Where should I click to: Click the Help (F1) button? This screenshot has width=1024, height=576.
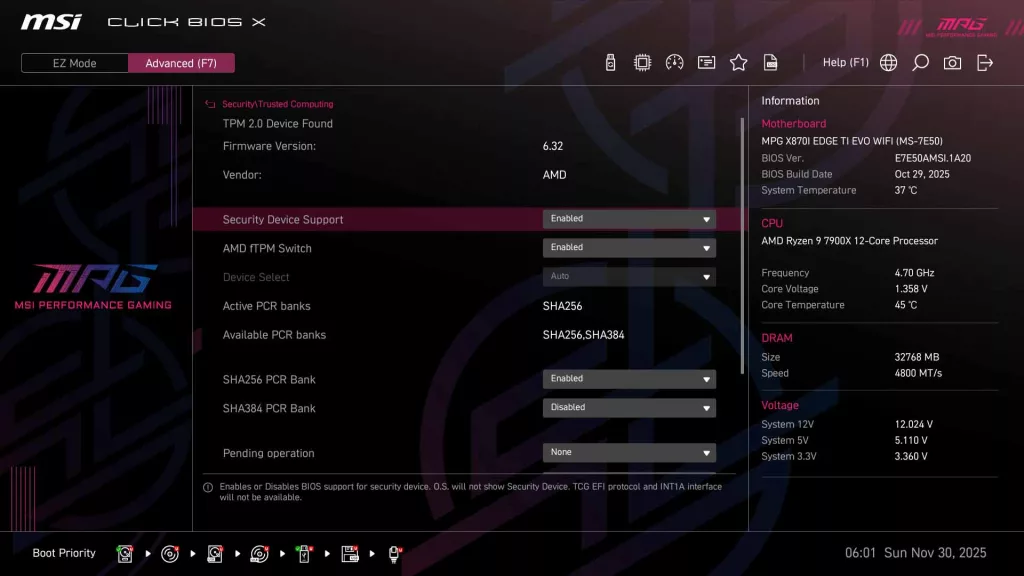pos(845,62)
